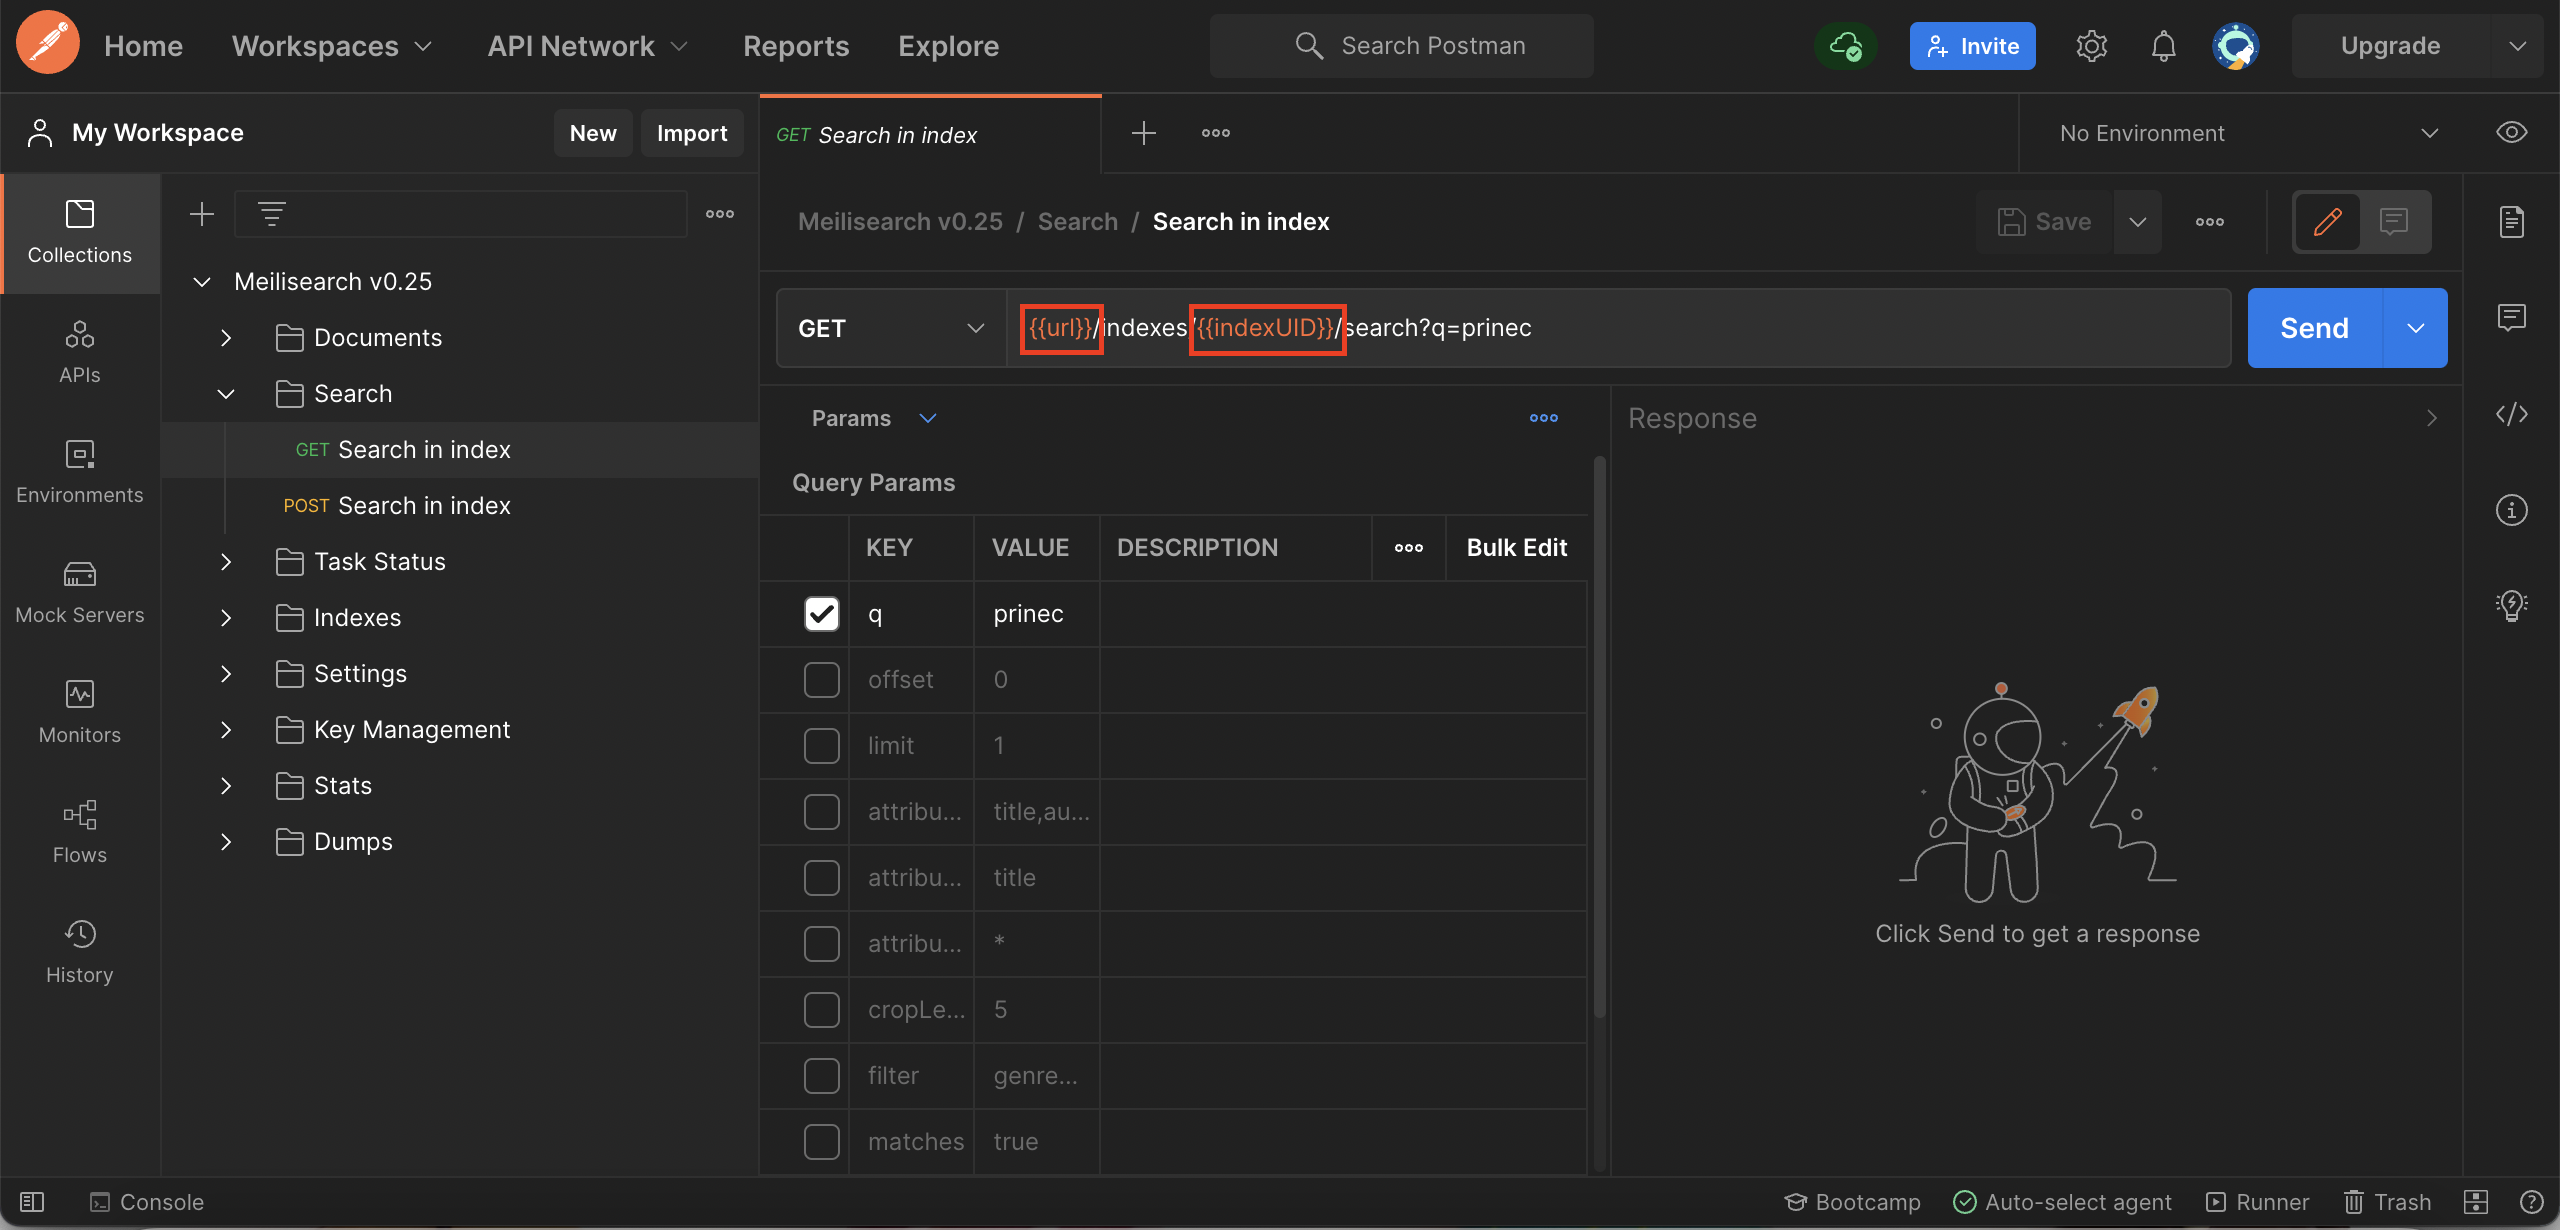The width and height of the screenshot is (2560, 1230).
Task: Enable the offset query parameter
Action: 821,680
